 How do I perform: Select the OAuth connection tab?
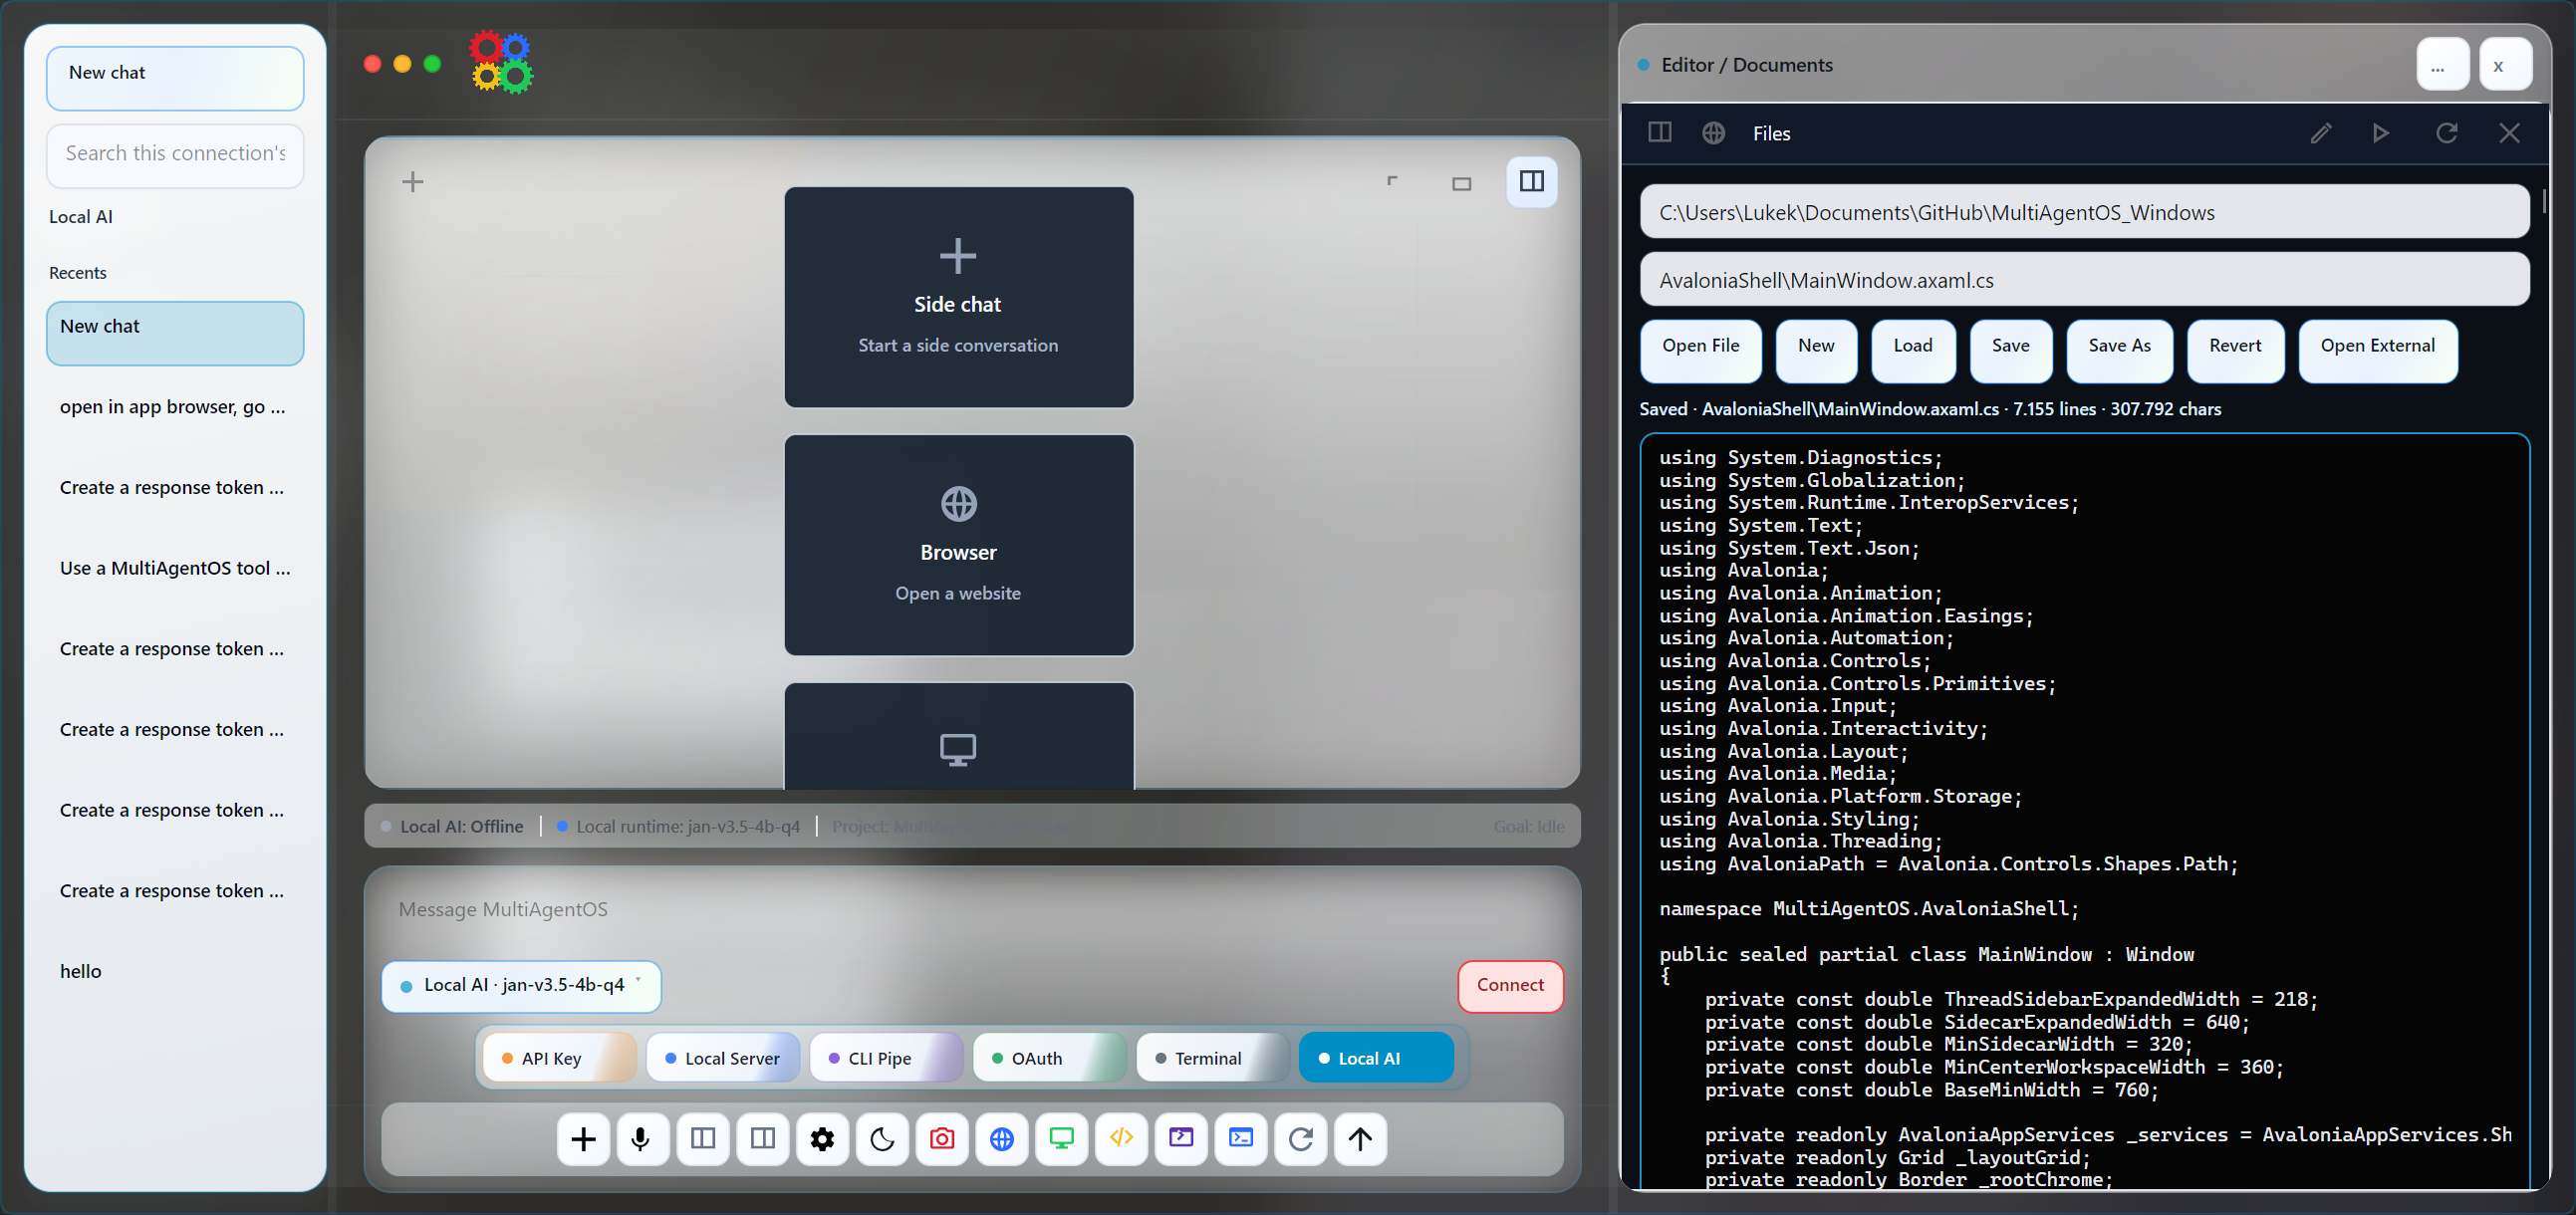pos(1050,1058)
